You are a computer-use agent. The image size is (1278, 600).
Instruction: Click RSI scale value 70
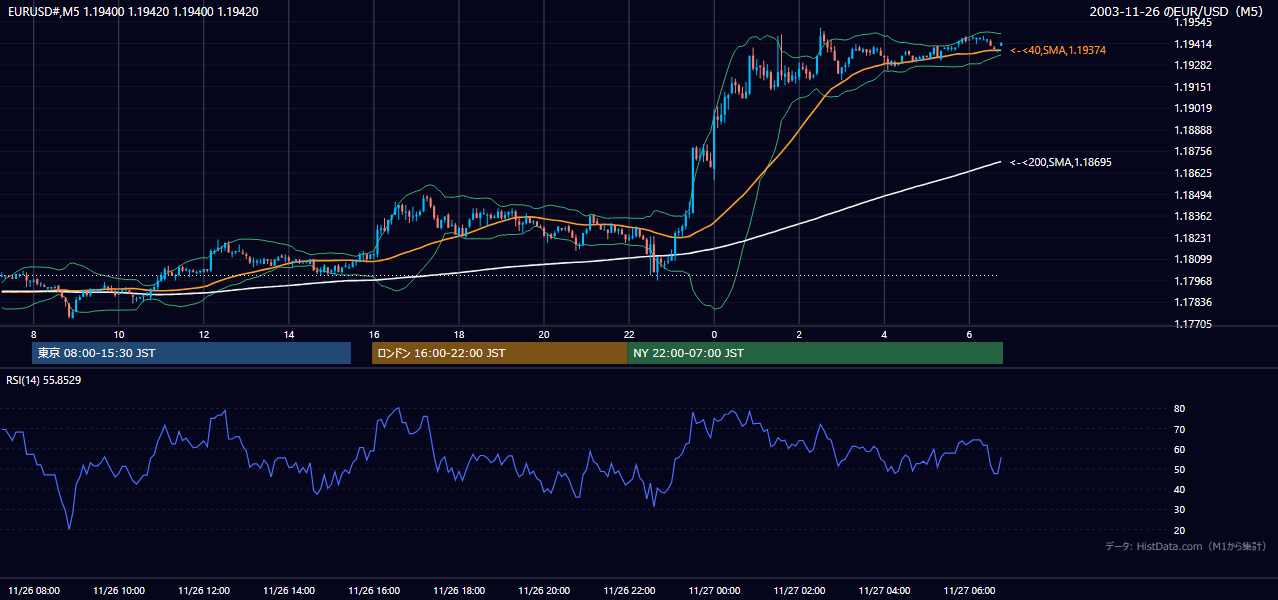coord(1180,429)
